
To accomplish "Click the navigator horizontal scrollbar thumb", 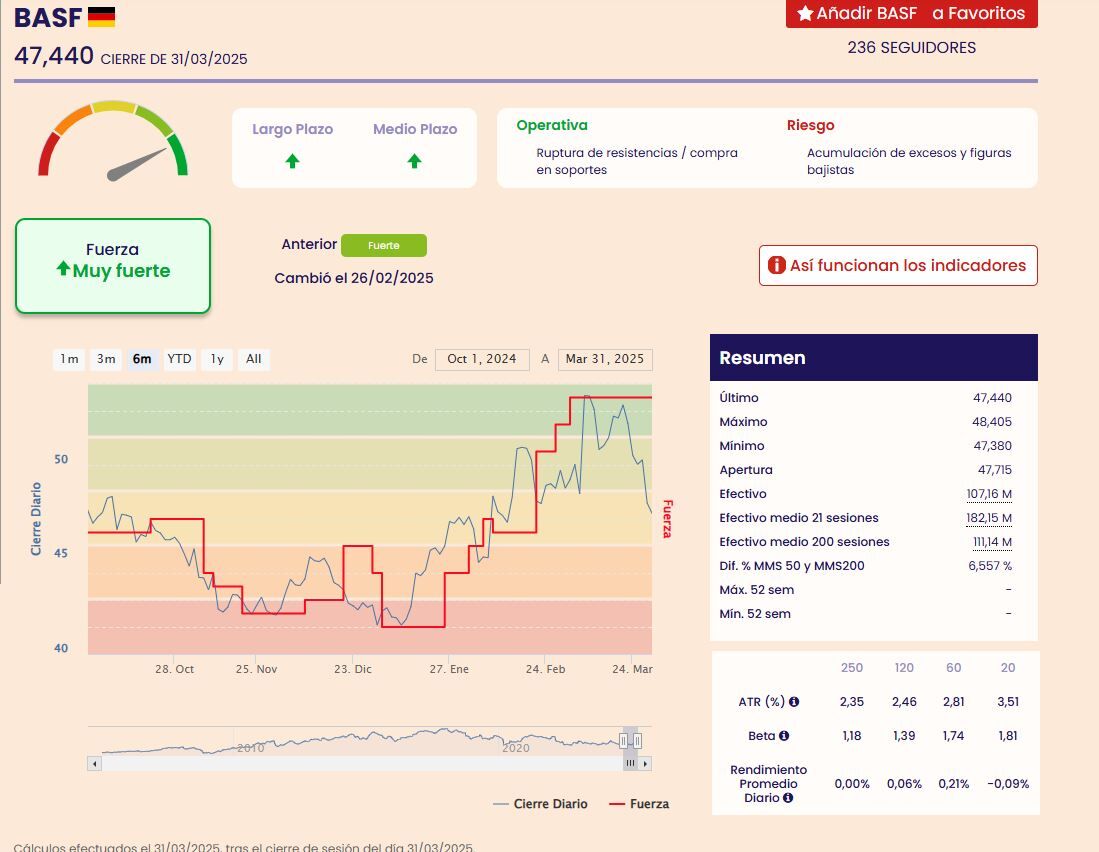I will tap(630, 763).
